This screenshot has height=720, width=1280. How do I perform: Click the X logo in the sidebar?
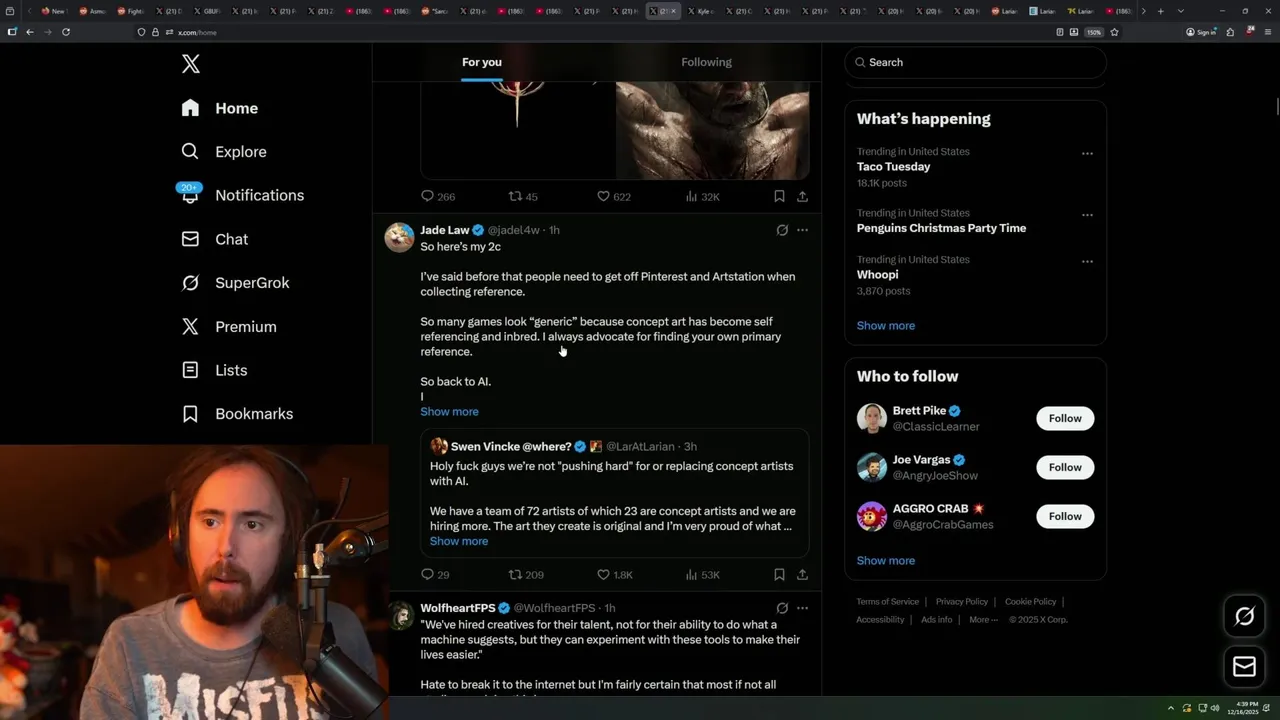click(x=191, y=64)
